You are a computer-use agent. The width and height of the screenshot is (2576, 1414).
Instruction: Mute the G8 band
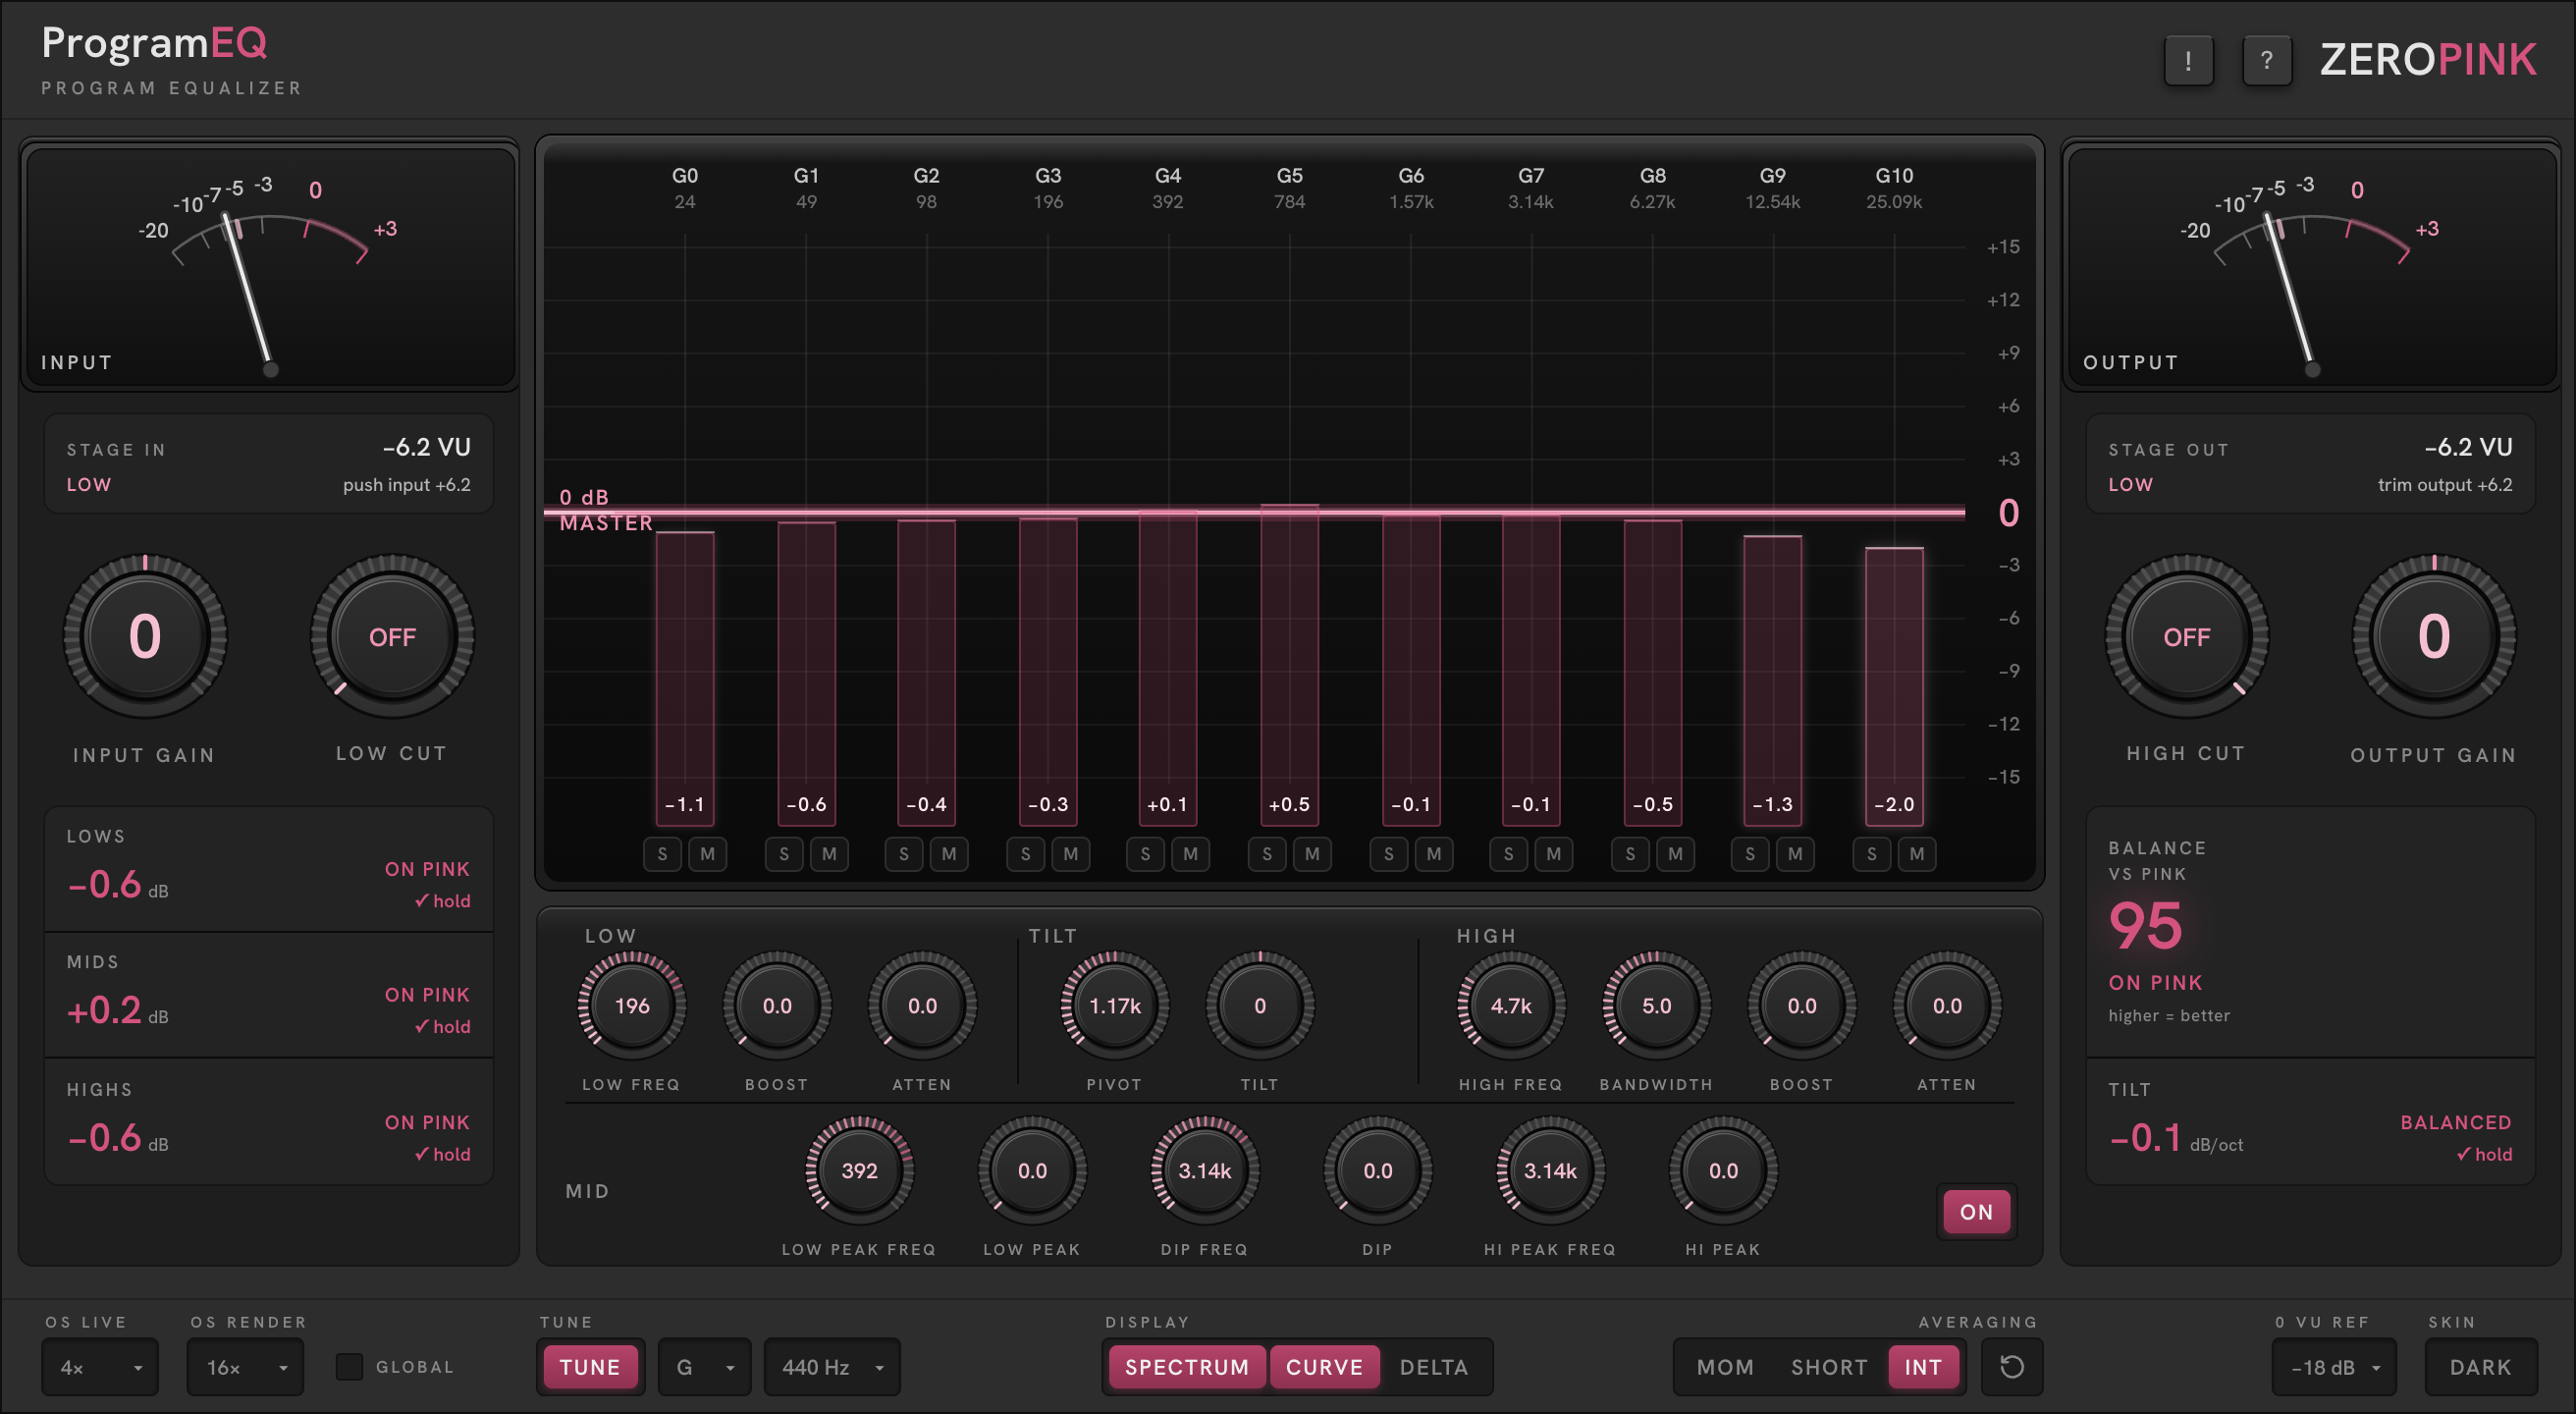tap(1675, 854)
